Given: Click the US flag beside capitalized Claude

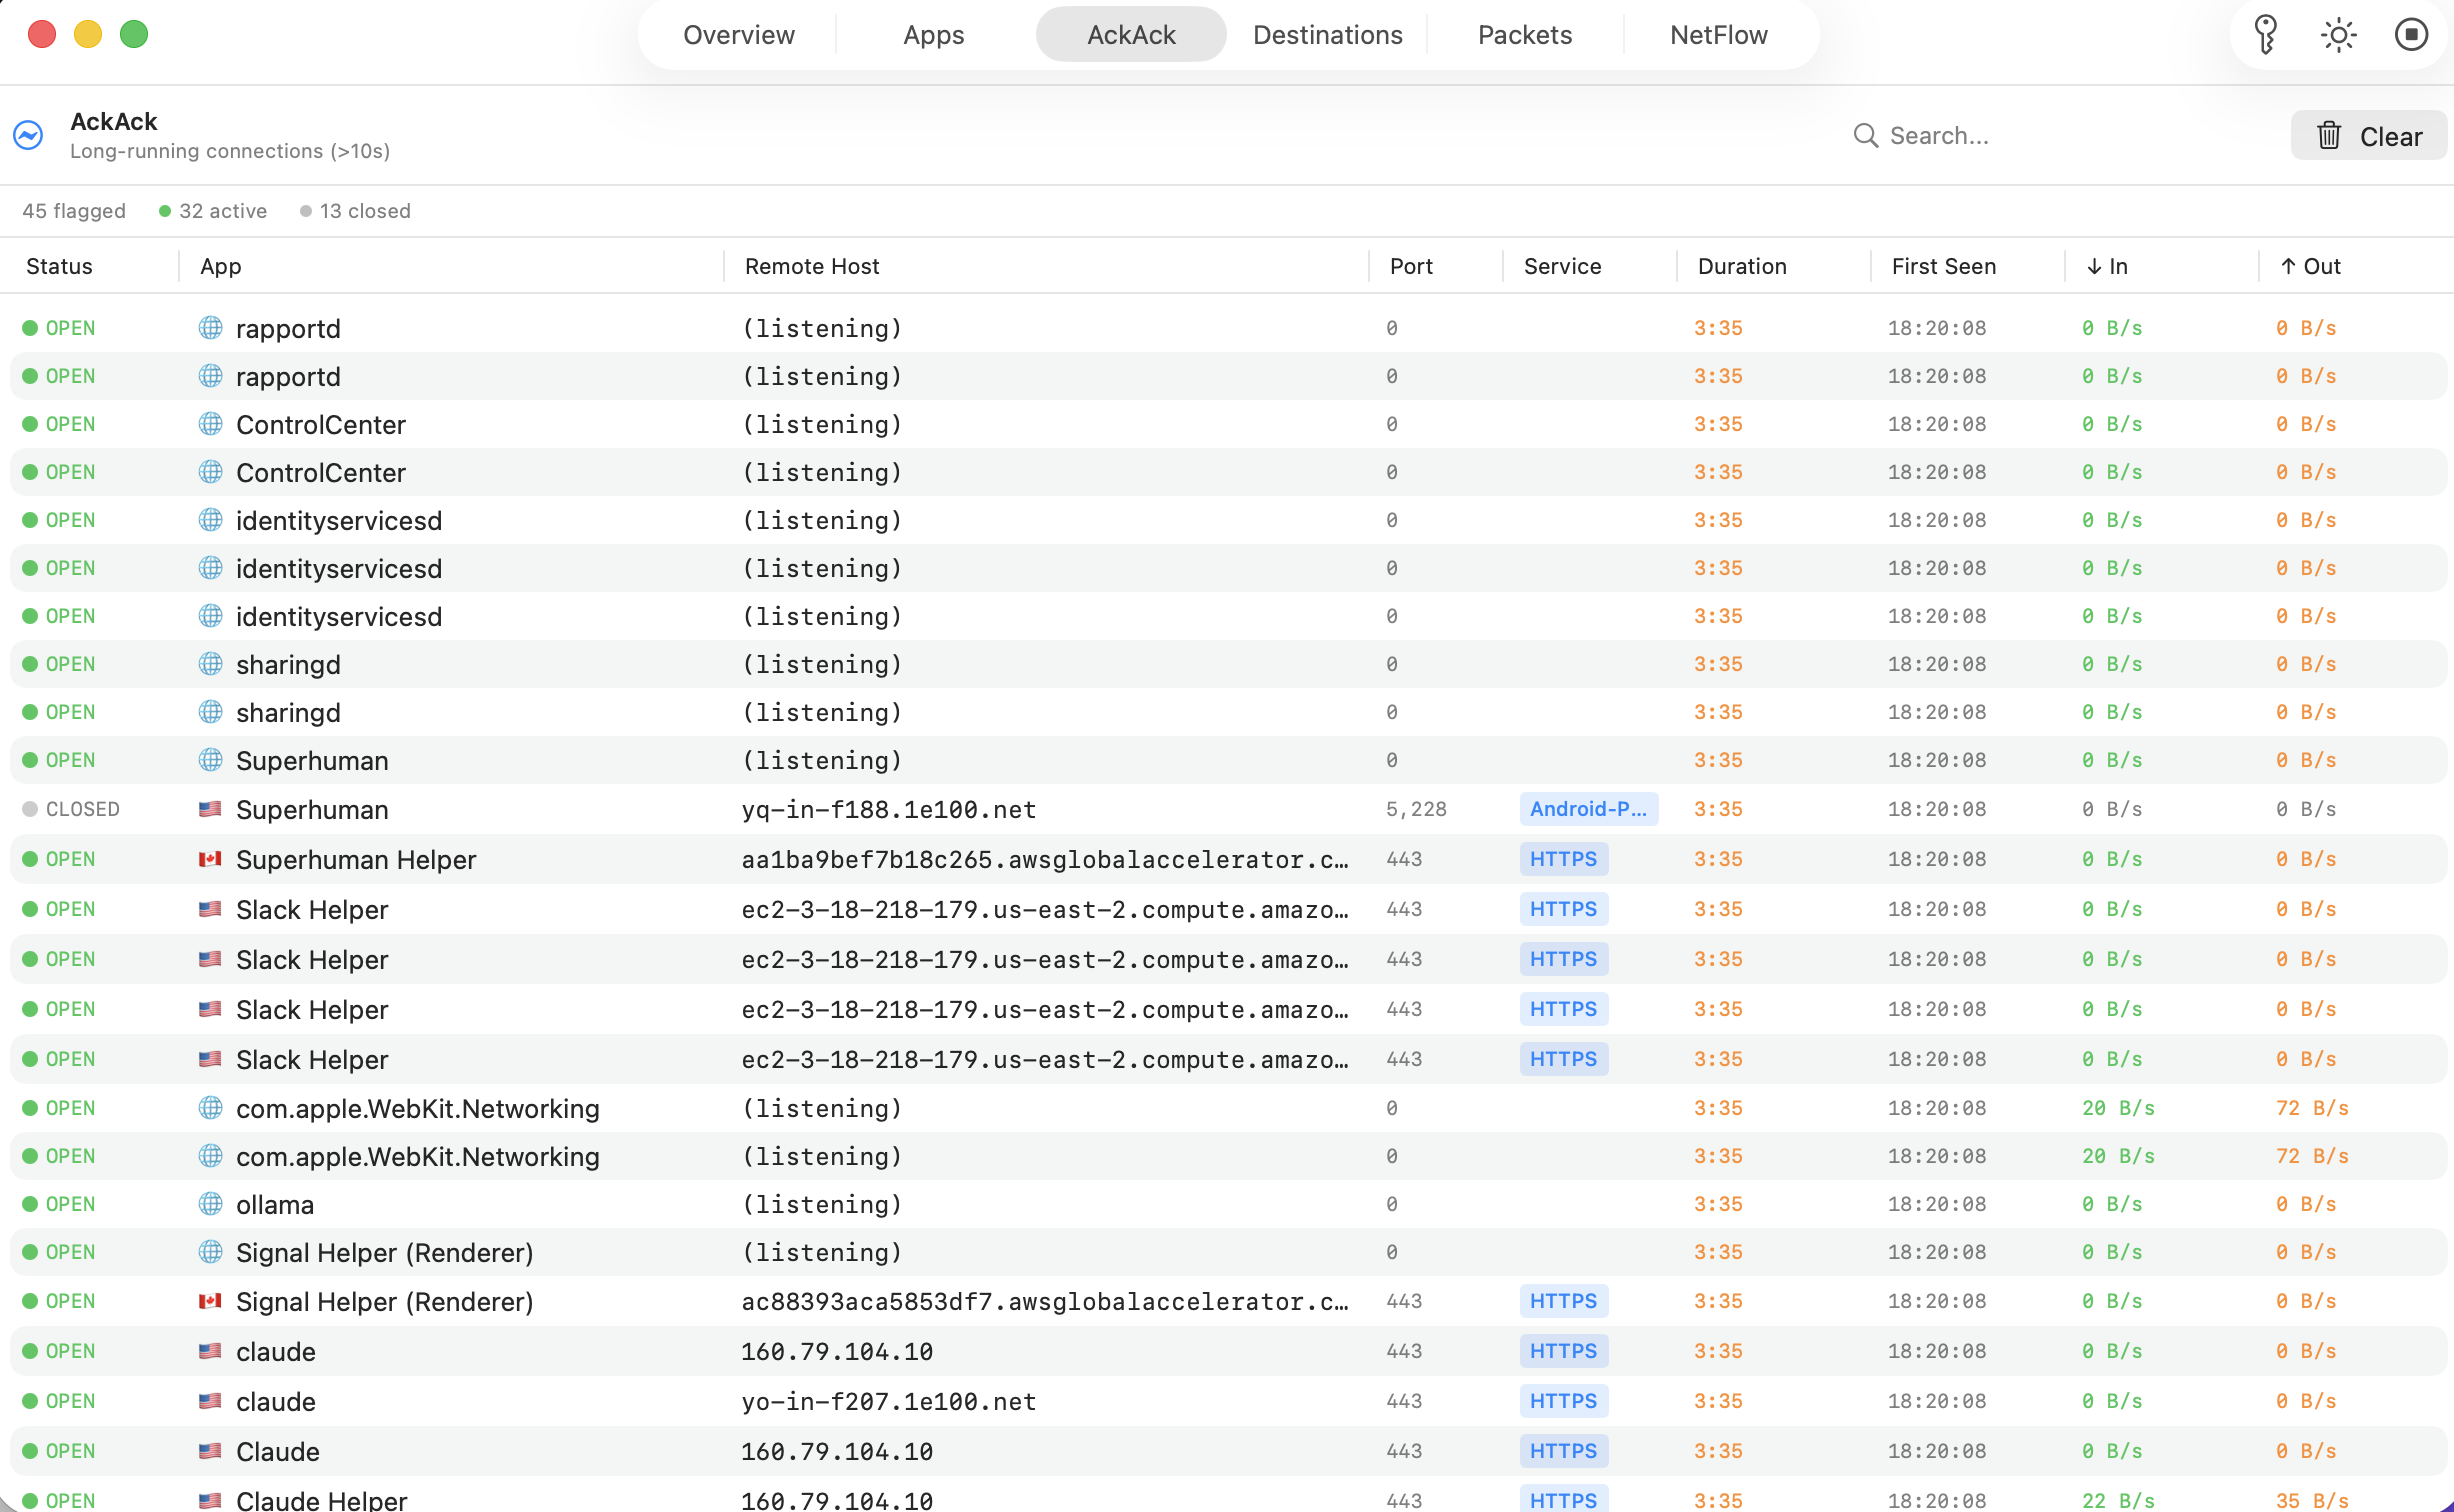Looking at the screenshot, I should [210, 1451].
